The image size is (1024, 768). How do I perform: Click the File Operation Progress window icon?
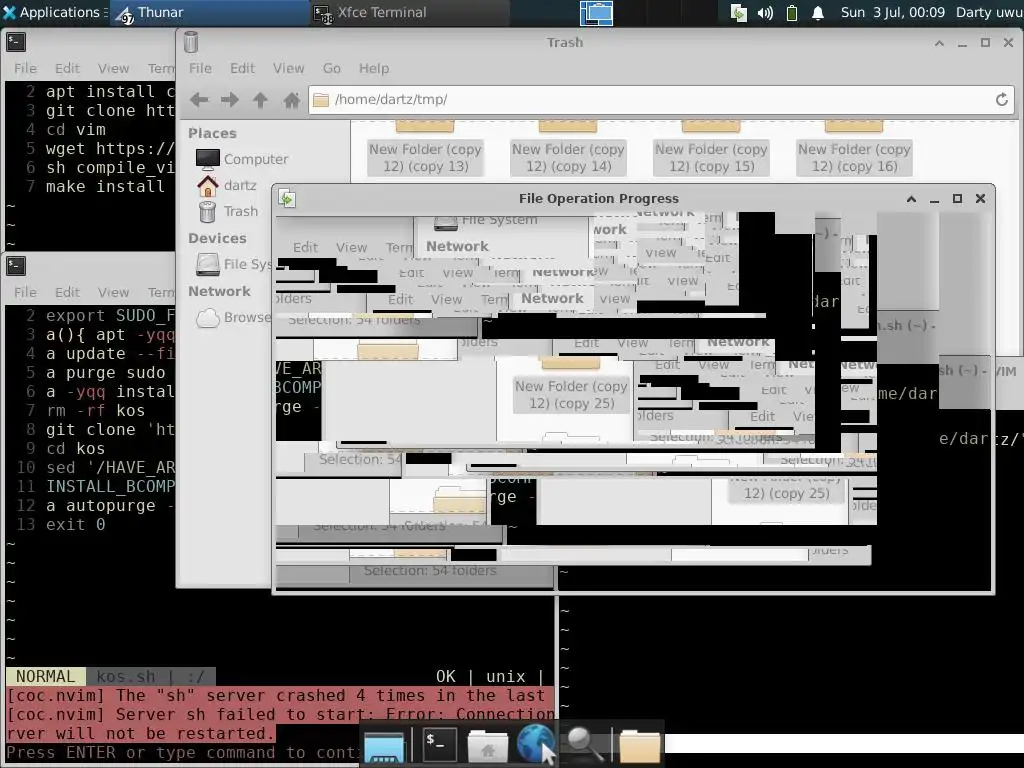[x=287, y=199]
